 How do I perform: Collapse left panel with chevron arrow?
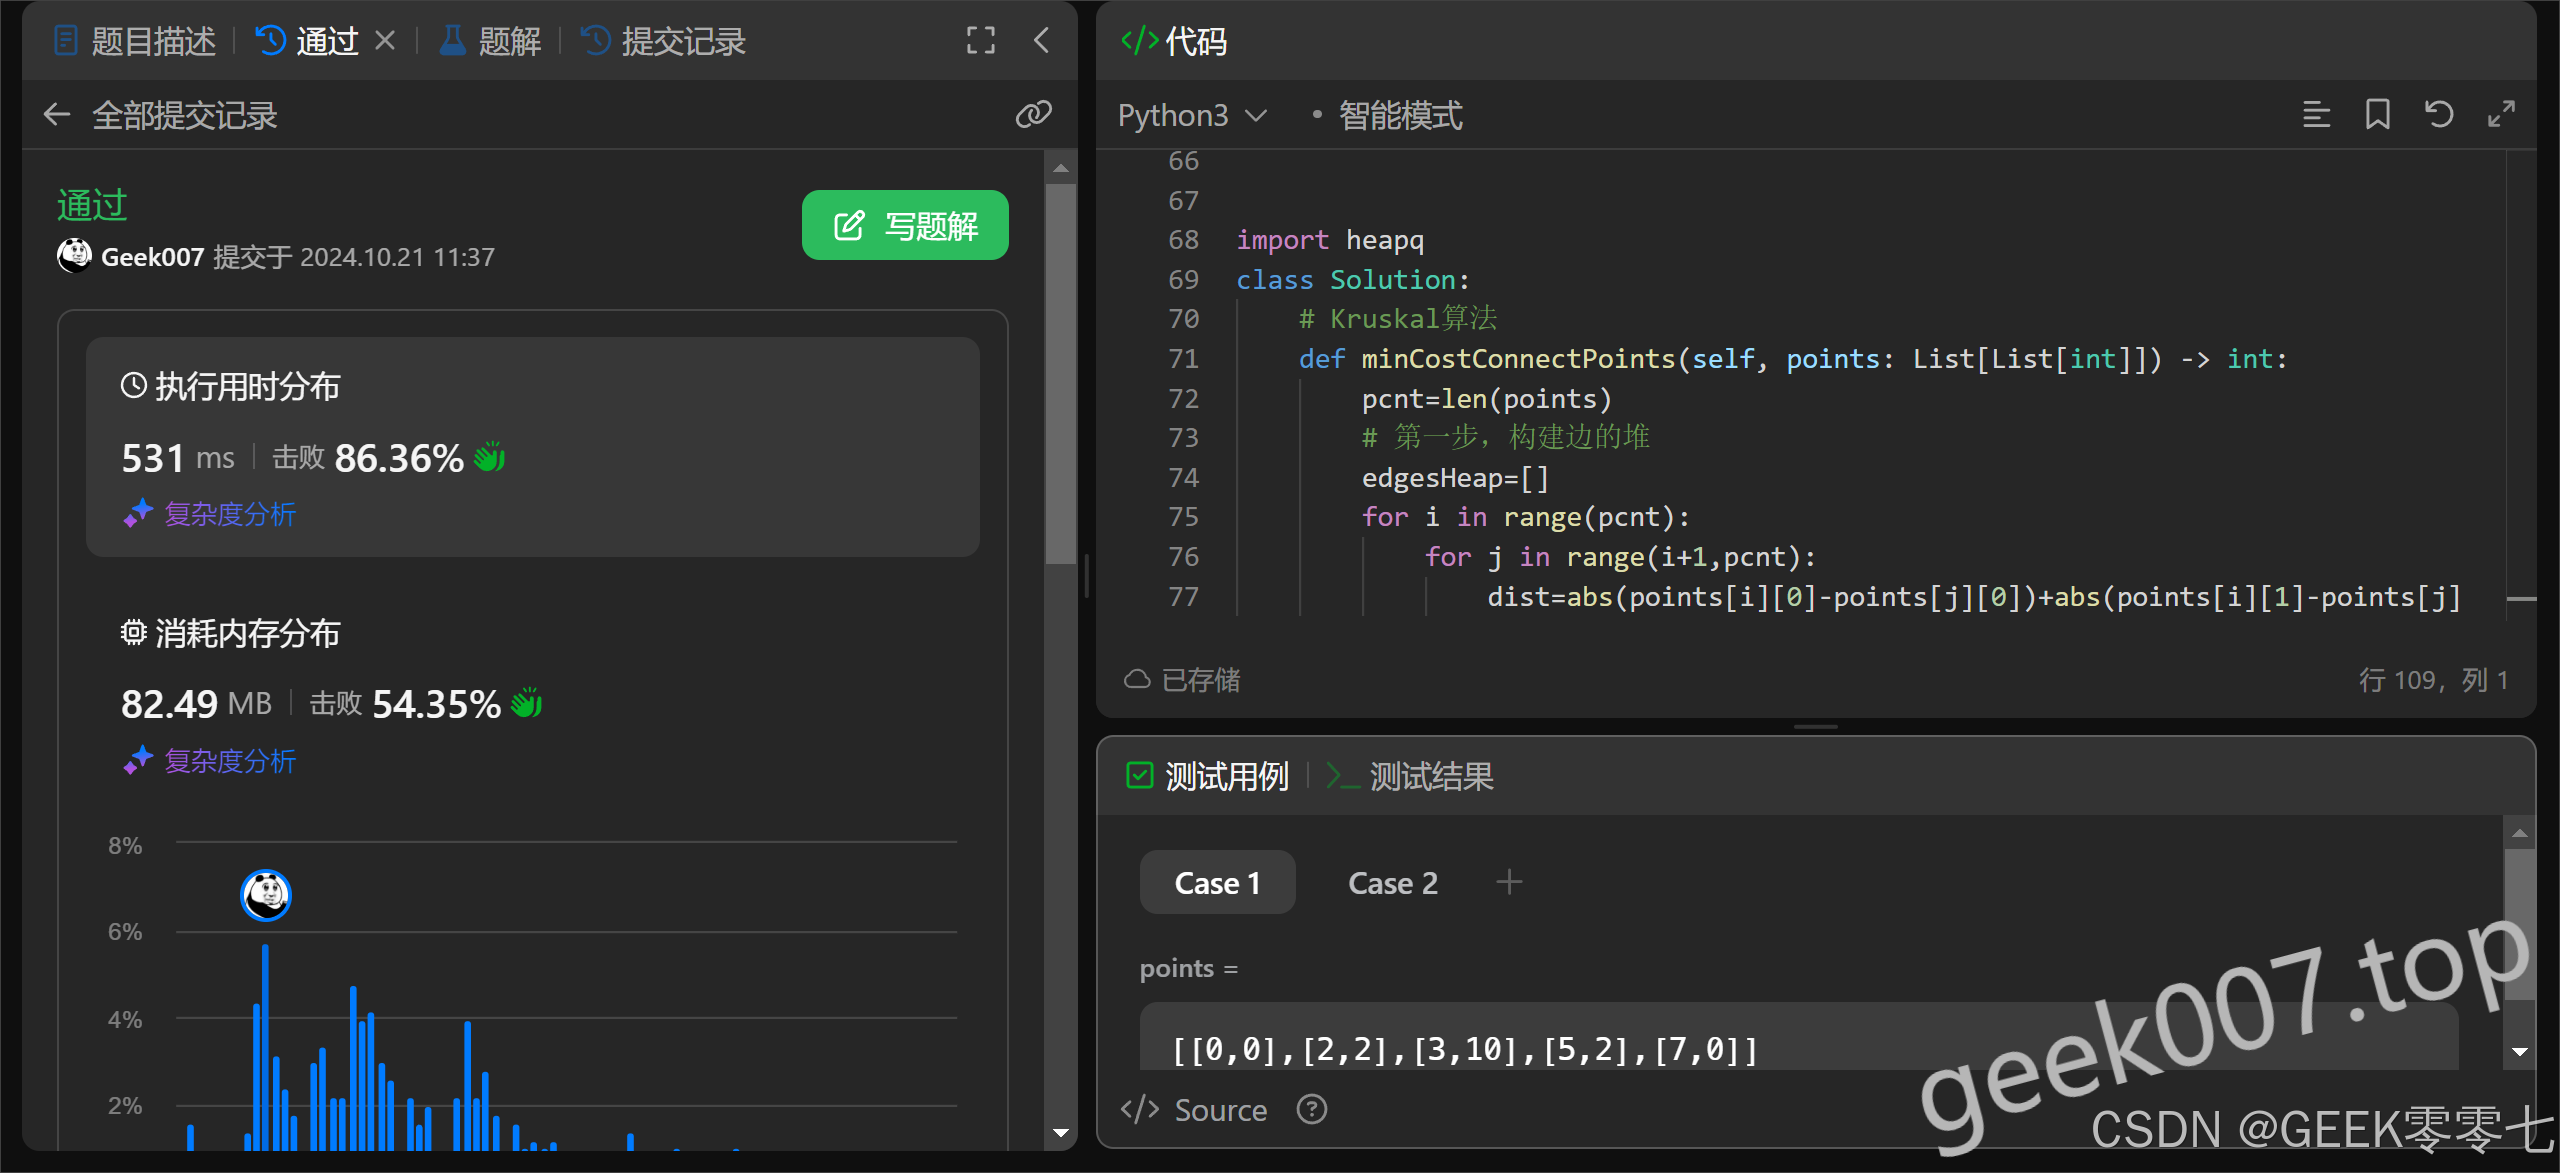[1041, 41]
